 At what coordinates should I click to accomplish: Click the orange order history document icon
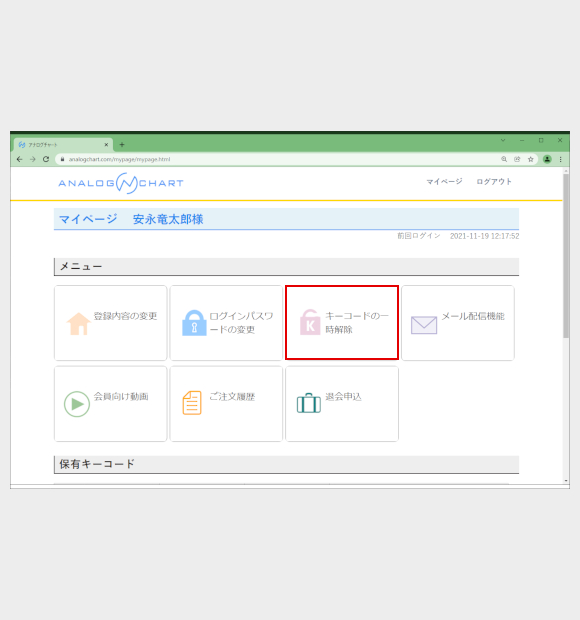(x=192, y=403)
